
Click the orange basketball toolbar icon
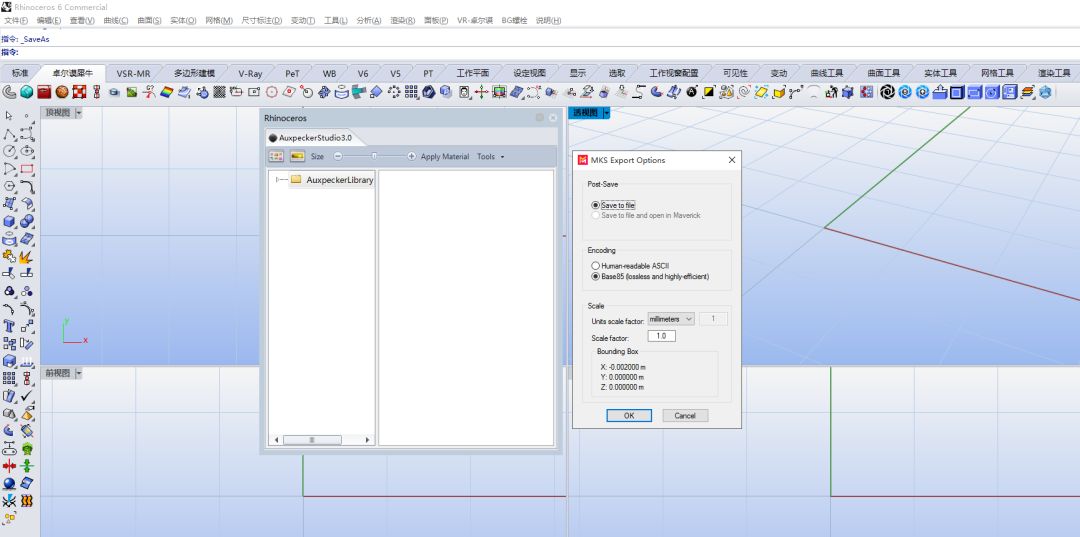pos(62,92)
